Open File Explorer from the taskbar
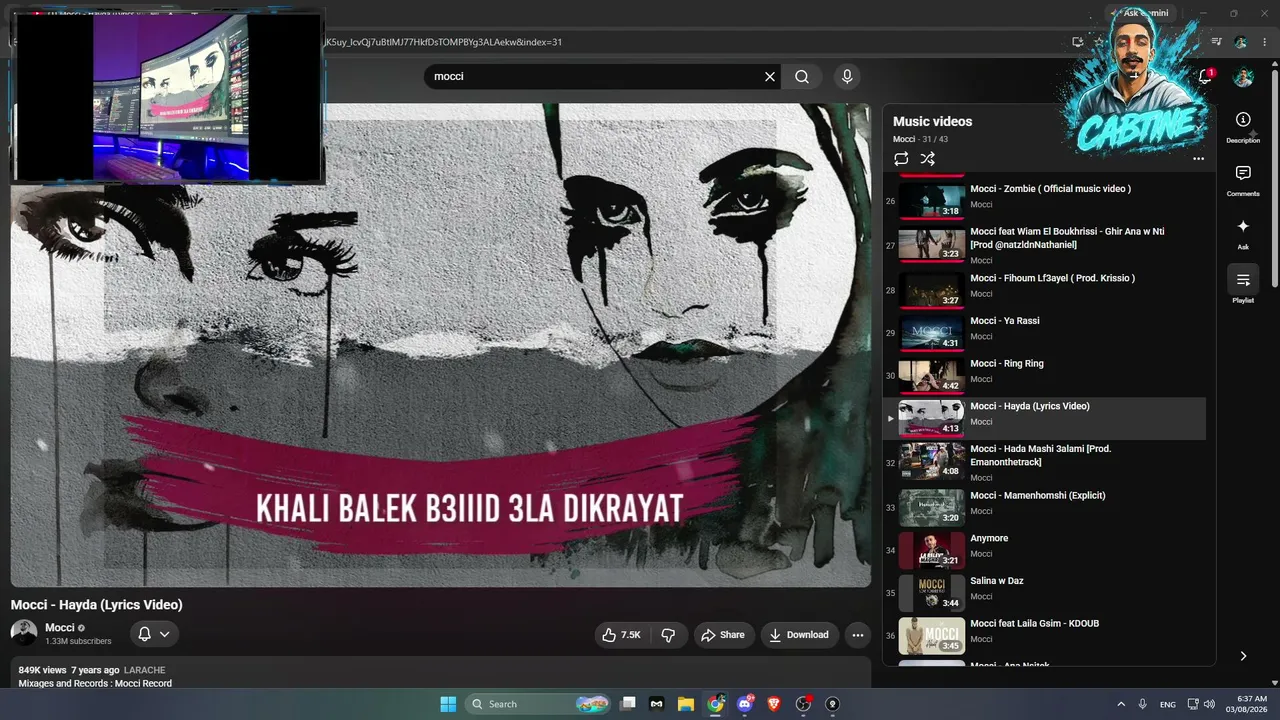The height and width of the screenshot is (720, 1280). pyautogui.click(x=686, y=704)
